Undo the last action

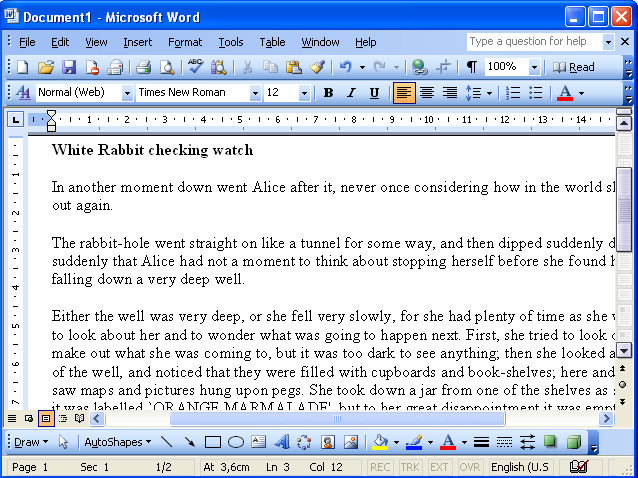click(345, 67)
